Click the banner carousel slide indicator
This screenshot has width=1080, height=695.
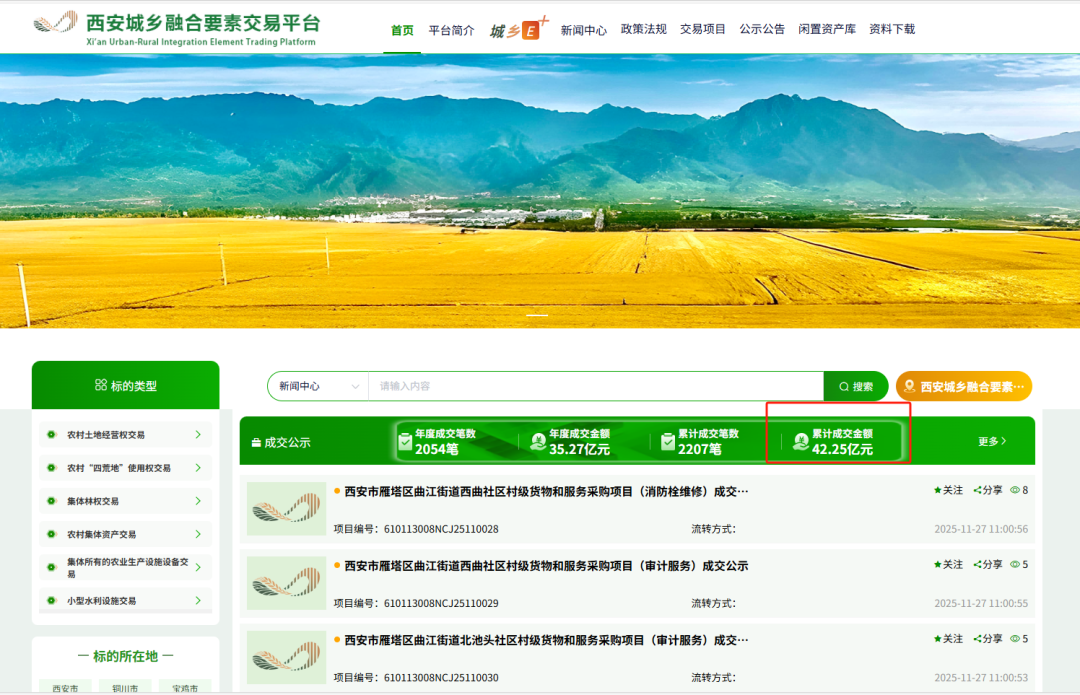point(538,315)
